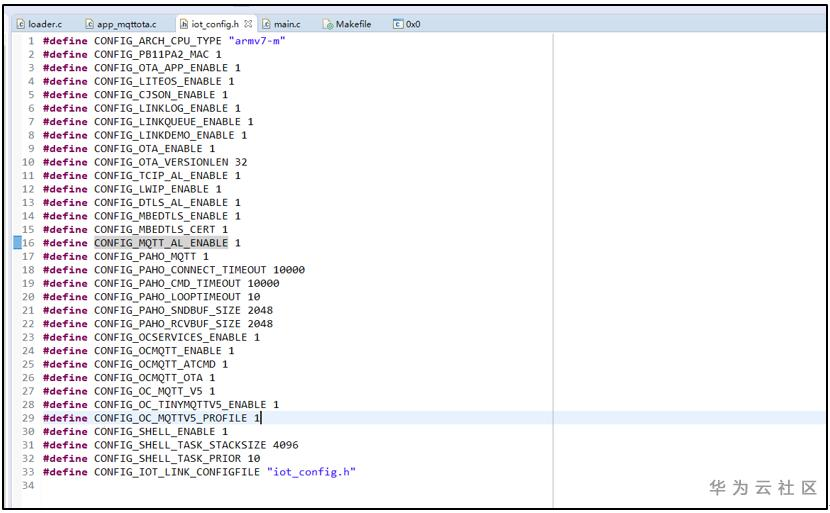The image size is (830, 513).
Task: Click the Makefile icon
Action: (328, 24)
